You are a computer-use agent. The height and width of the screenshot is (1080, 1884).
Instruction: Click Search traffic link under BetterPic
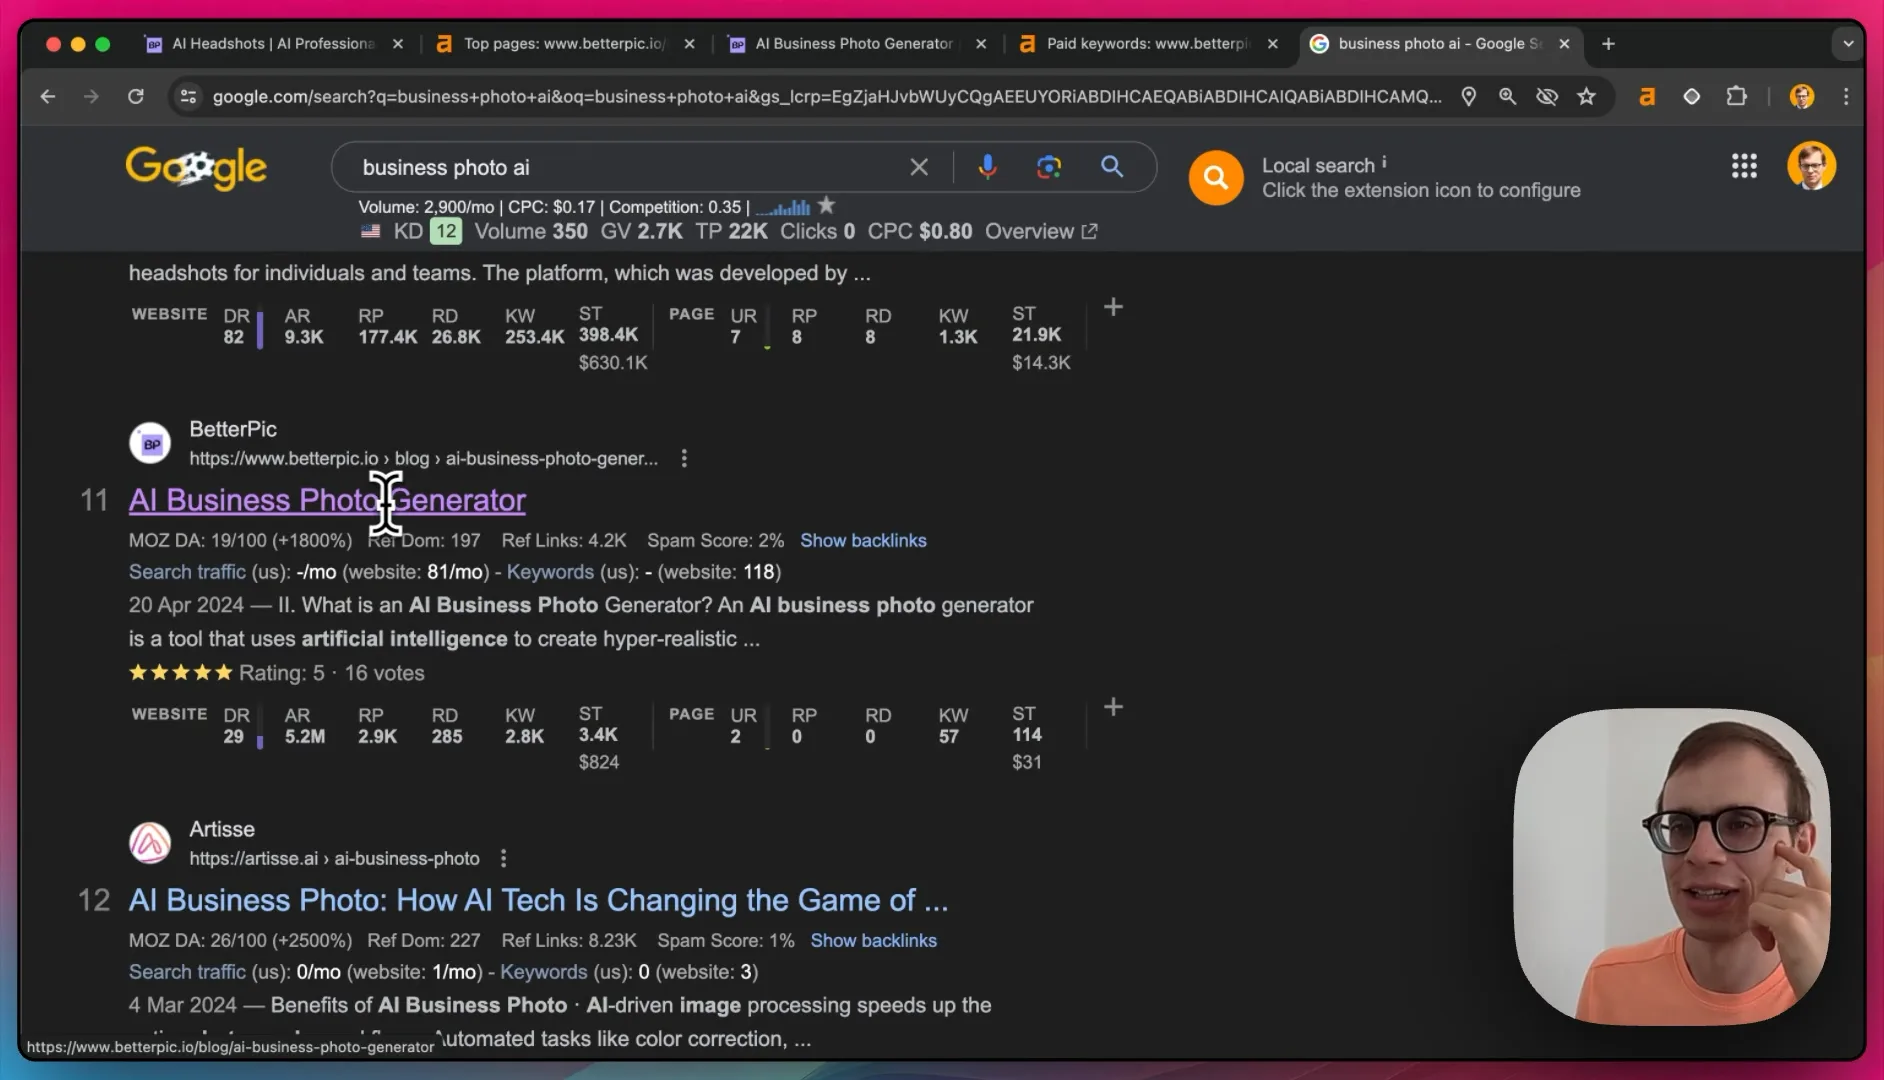click(x=187, y=571)
